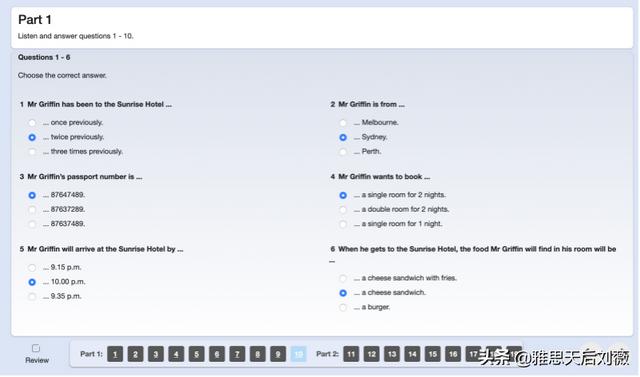Image resolution: width=640 pixels, height=377 pixels.
Task: Go to question 7 button
Action: [237, 354]
